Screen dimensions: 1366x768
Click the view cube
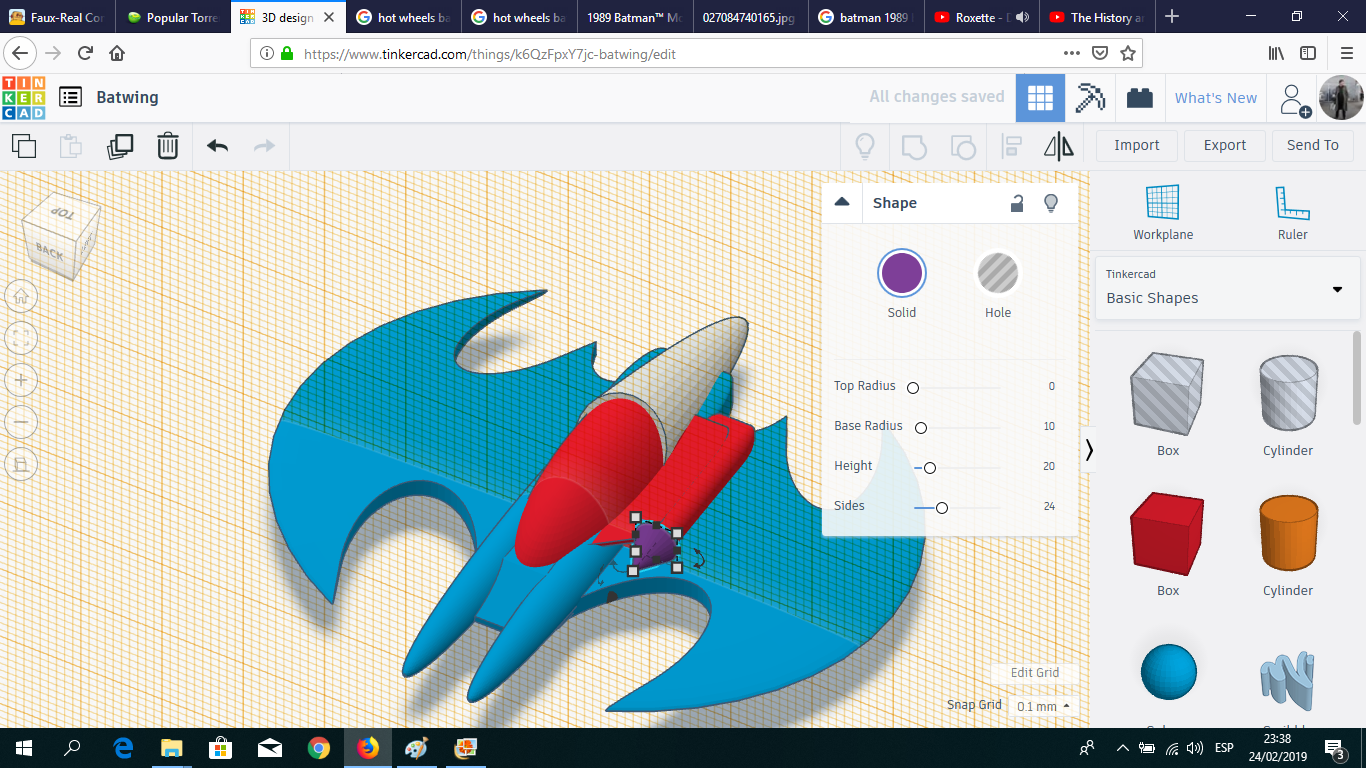61,236
